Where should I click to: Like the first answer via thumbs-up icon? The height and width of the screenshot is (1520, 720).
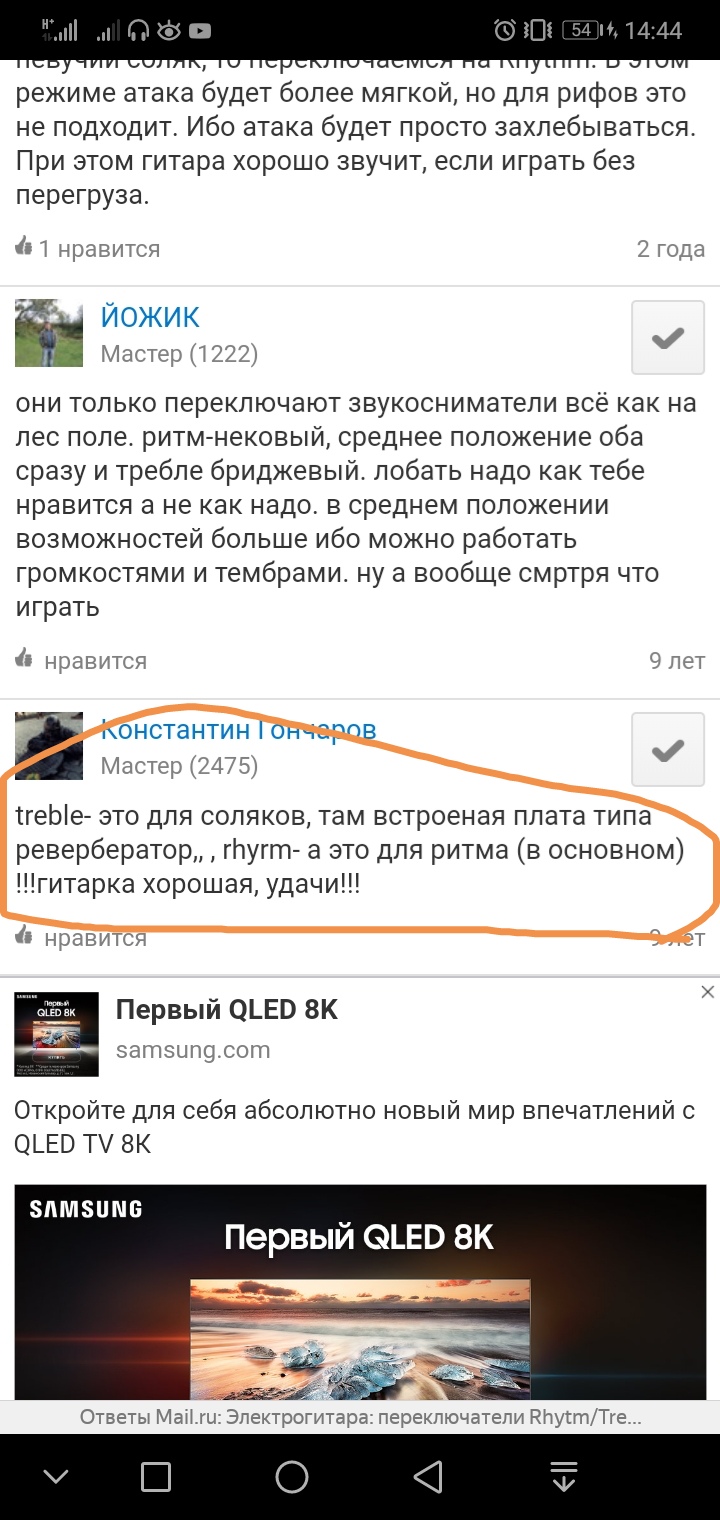pos(23,247)
